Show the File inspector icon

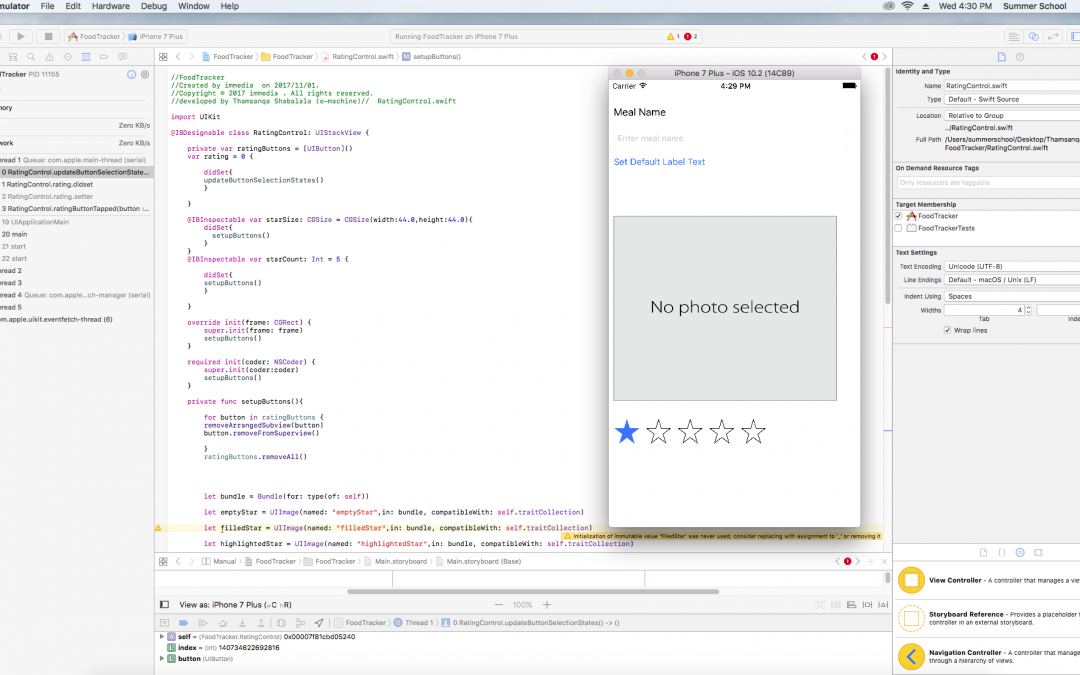tap(1002, 57)
